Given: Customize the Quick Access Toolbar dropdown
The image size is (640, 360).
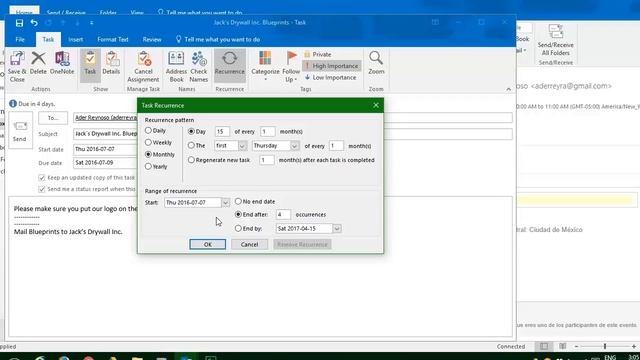Looking at the screenshot, I should [91, 23].
